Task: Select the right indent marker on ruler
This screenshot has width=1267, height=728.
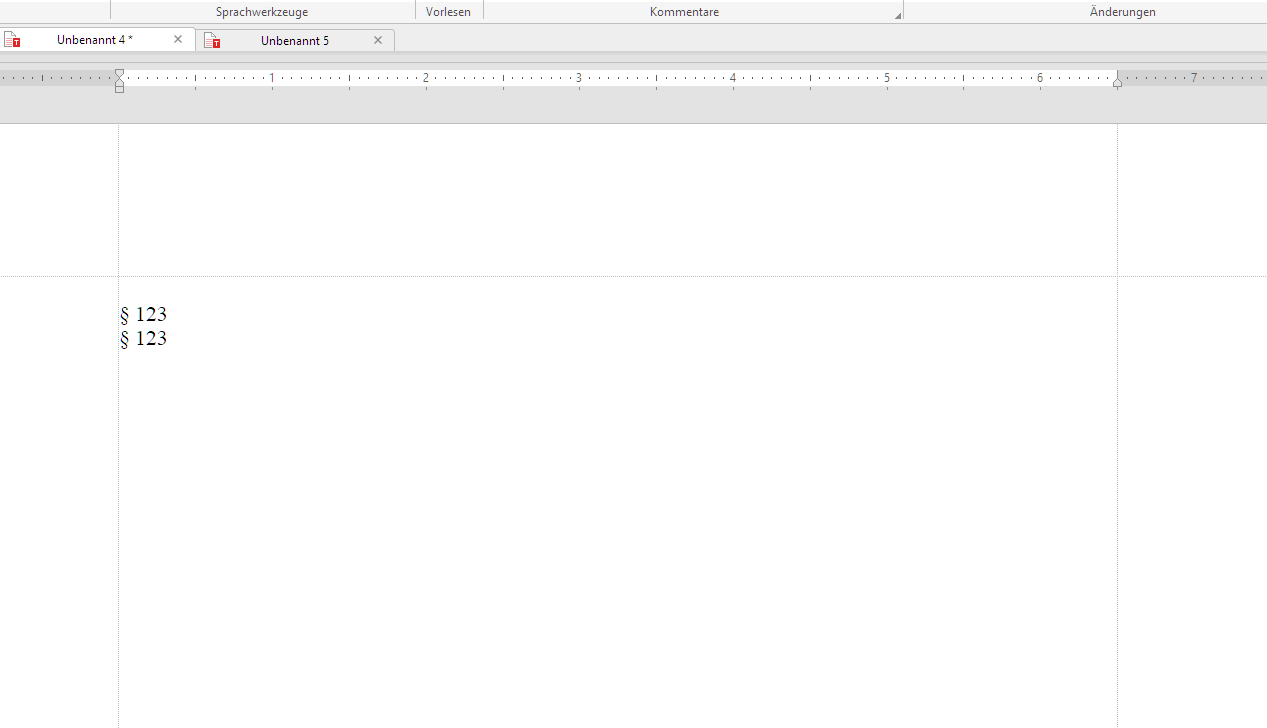Action: tap(1117, 83)
